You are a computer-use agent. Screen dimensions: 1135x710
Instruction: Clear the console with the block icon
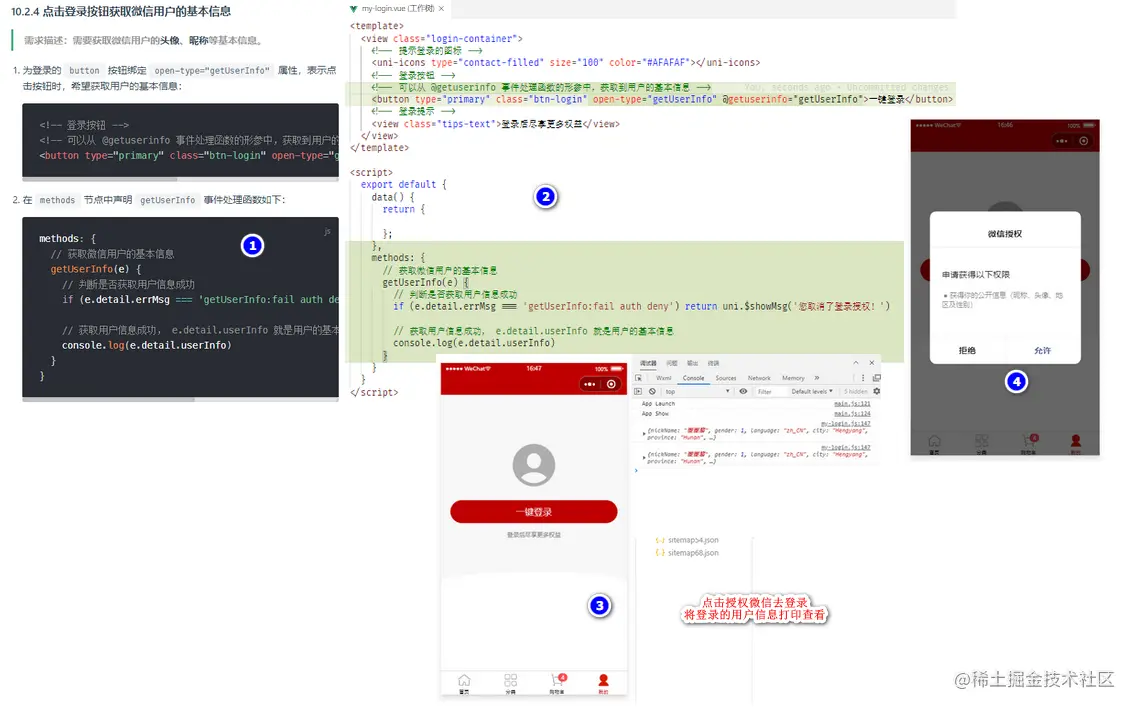pyautogui.click(x=652, y=392)
